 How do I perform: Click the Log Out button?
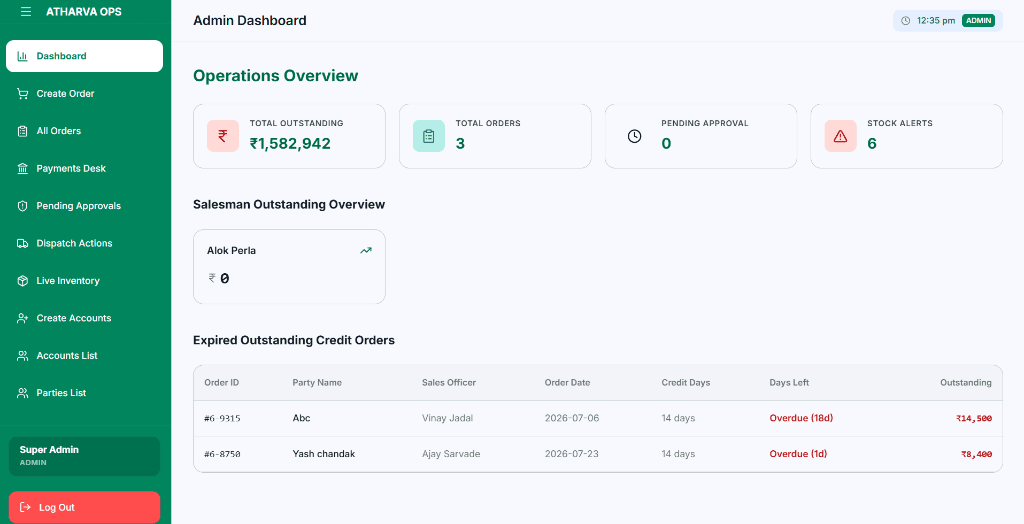click(x=84, y=508)
